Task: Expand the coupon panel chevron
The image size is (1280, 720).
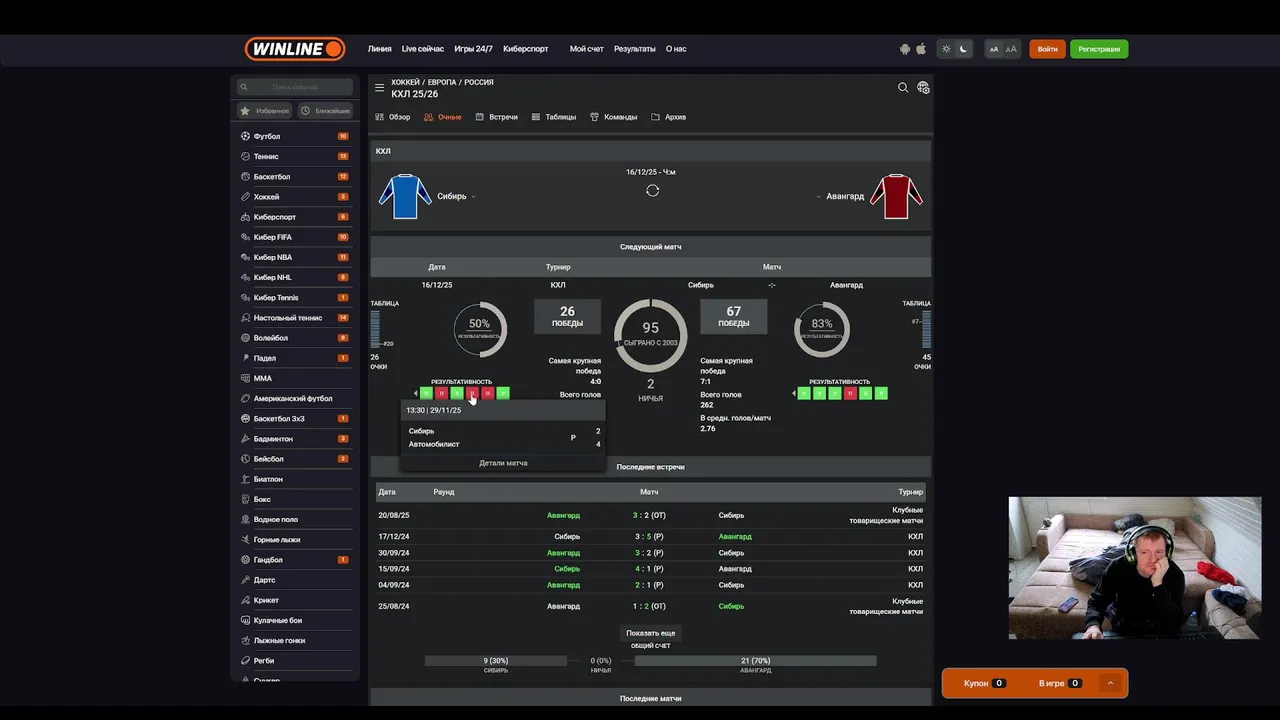Action: [x=1110, y=683]
